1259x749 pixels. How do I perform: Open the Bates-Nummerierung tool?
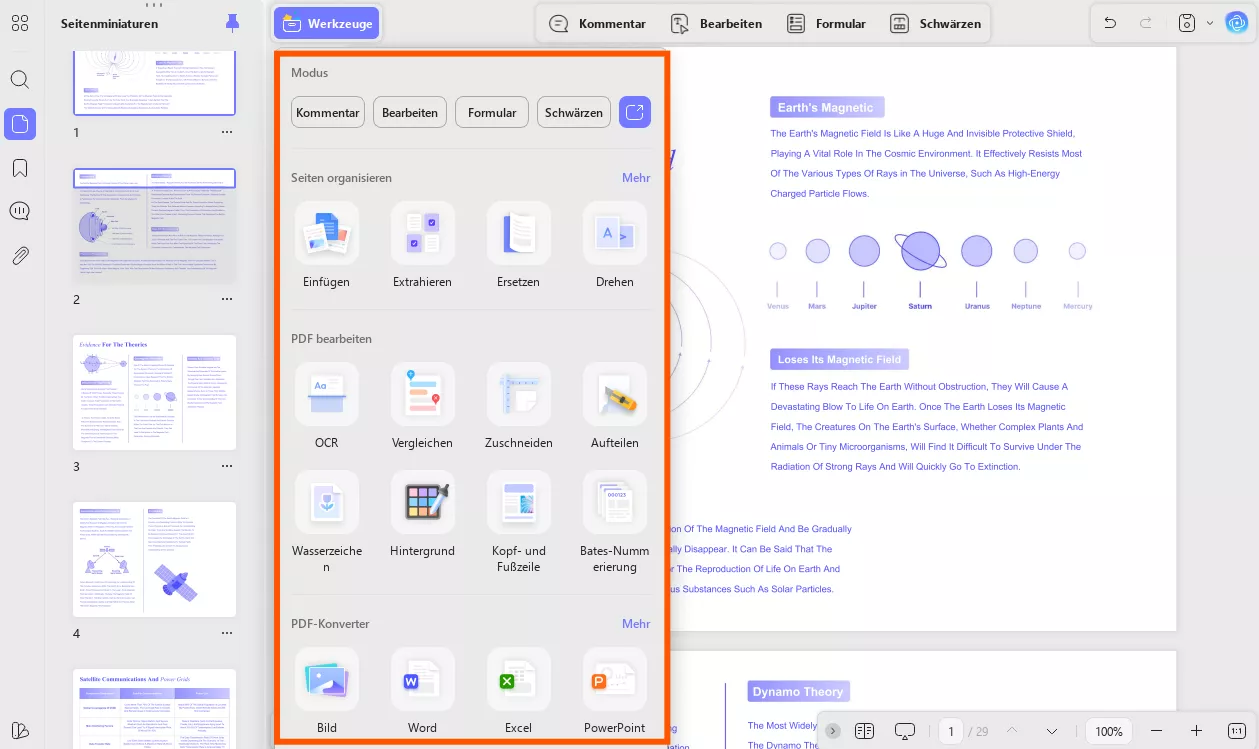[x=615, y=522]
